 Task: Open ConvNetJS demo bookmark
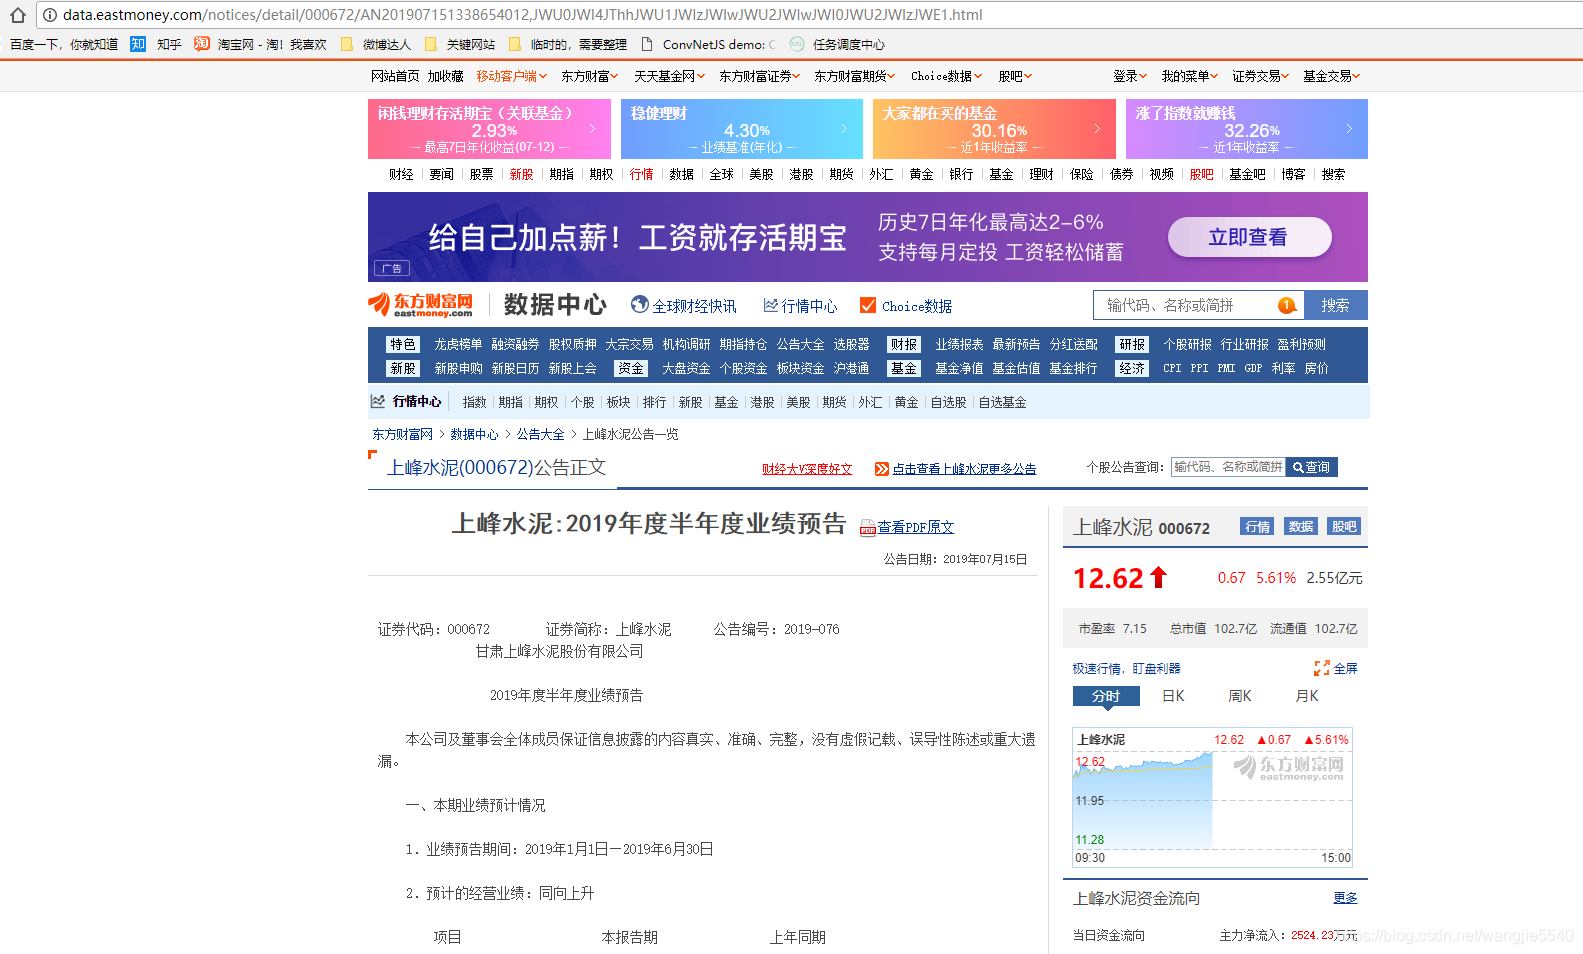(x=709, y=44)
